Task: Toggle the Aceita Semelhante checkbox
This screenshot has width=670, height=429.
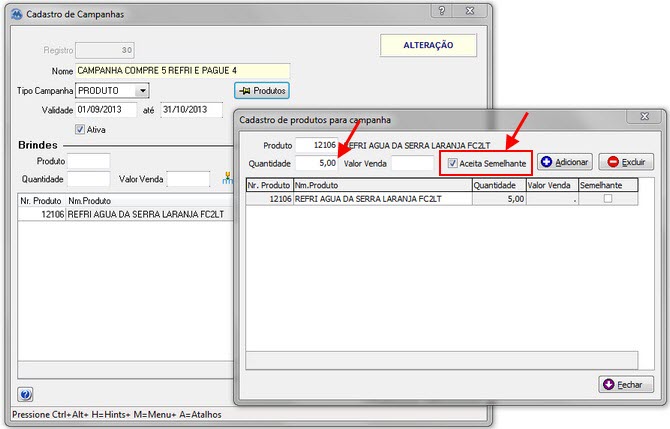Action: [453, 163]
